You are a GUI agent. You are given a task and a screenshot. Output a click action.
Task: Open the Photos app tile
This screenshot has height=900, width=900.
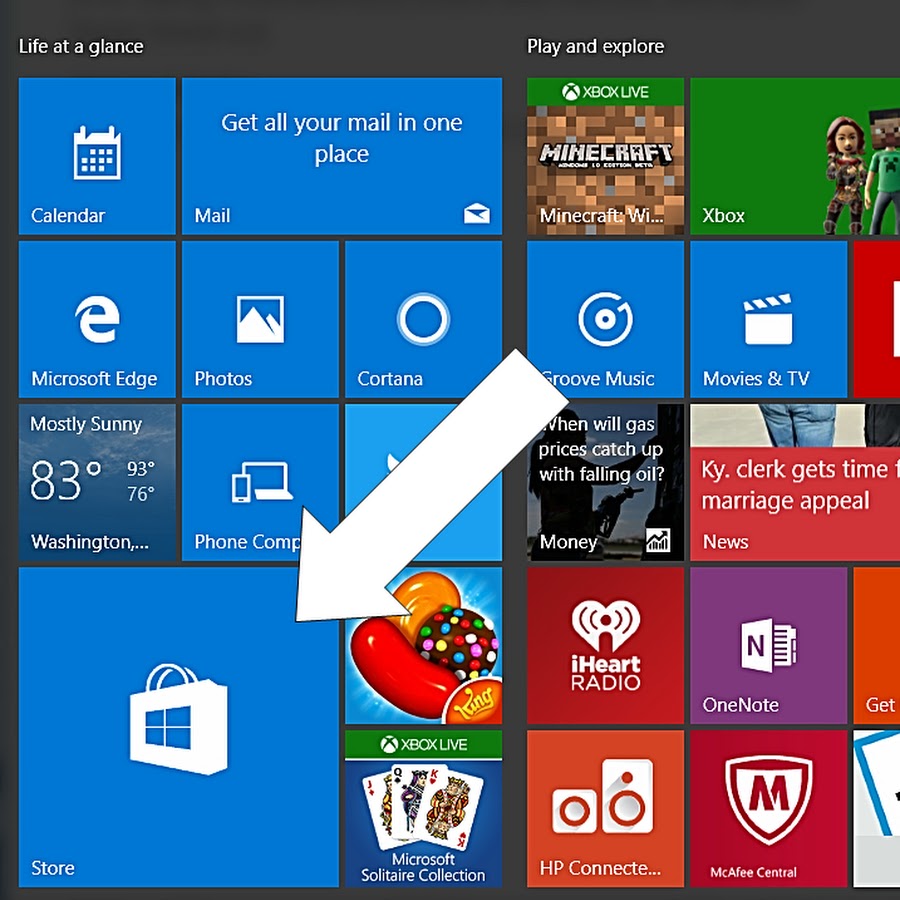pos(260,319)
